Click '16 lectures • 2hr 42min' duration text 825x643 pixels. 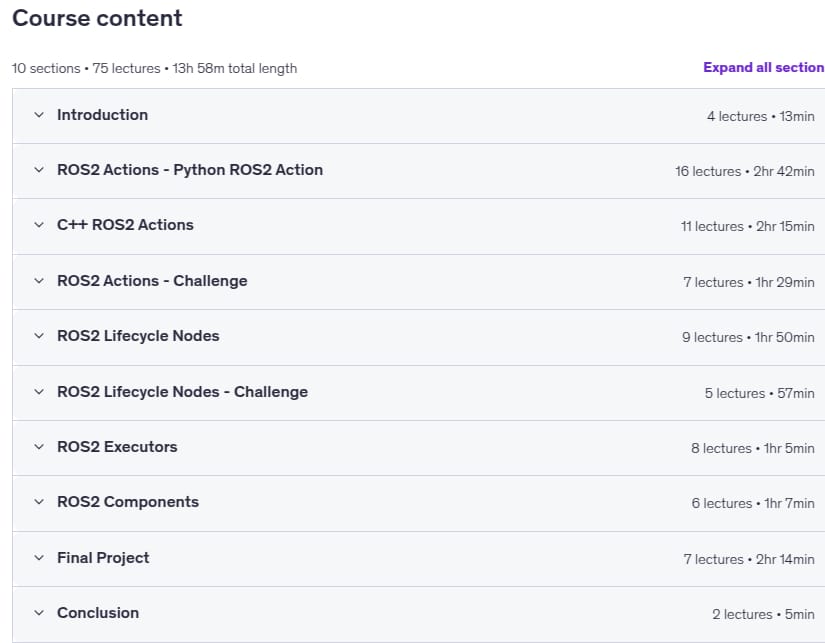pyautogui.click(x=744, y=171)
